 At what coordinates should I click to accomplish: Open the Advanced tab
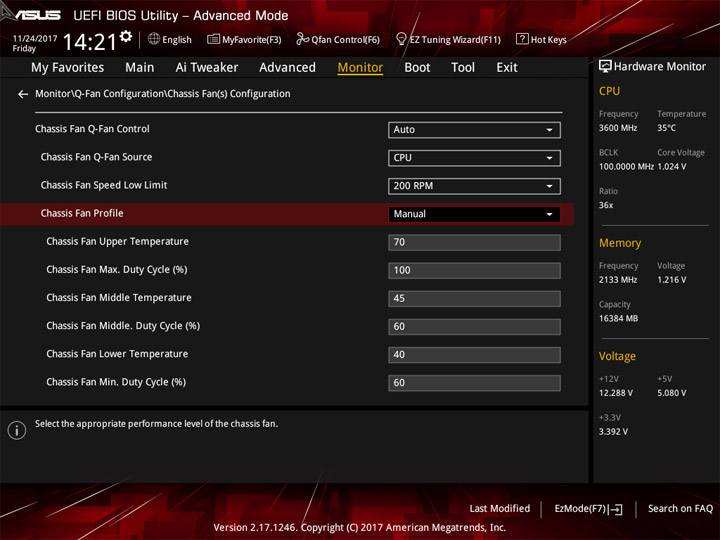[287, 68]
